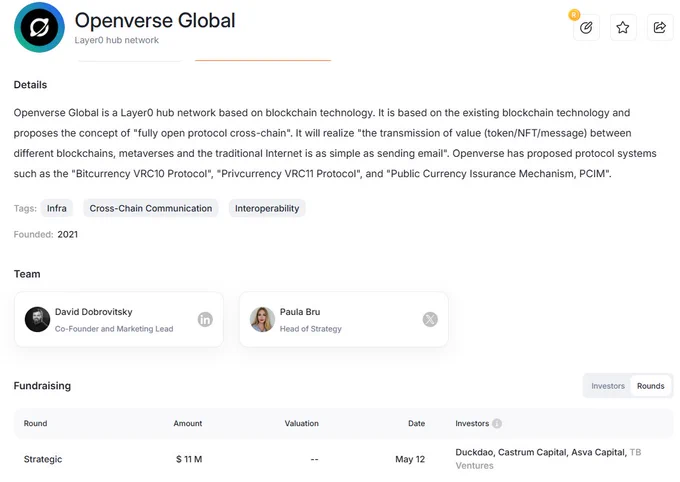Click the Valuation "--" cell
The width and height of the screenshot is (680, 482).
pos(314,459)
